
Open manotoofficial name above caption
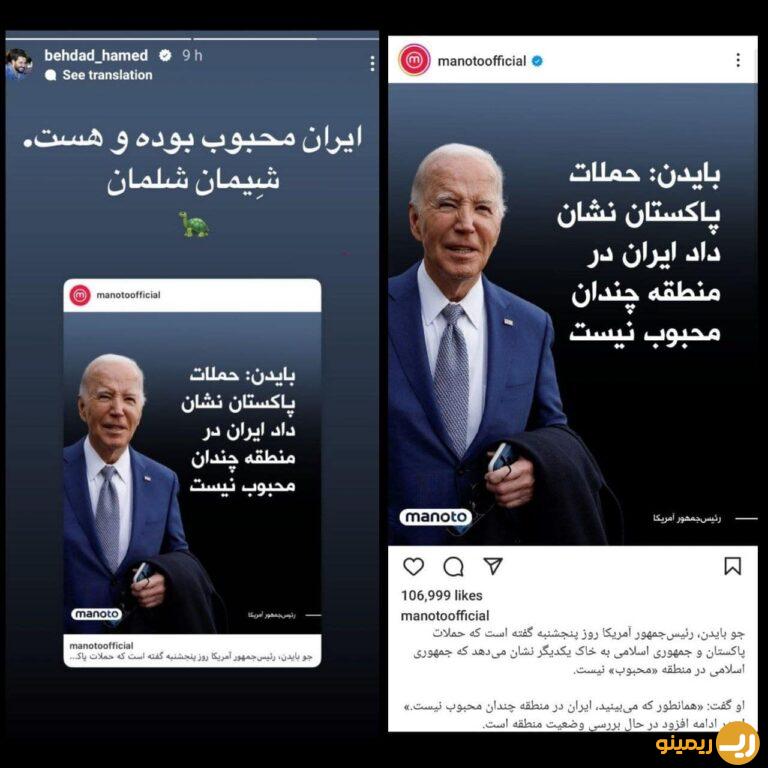coord(445,616)
